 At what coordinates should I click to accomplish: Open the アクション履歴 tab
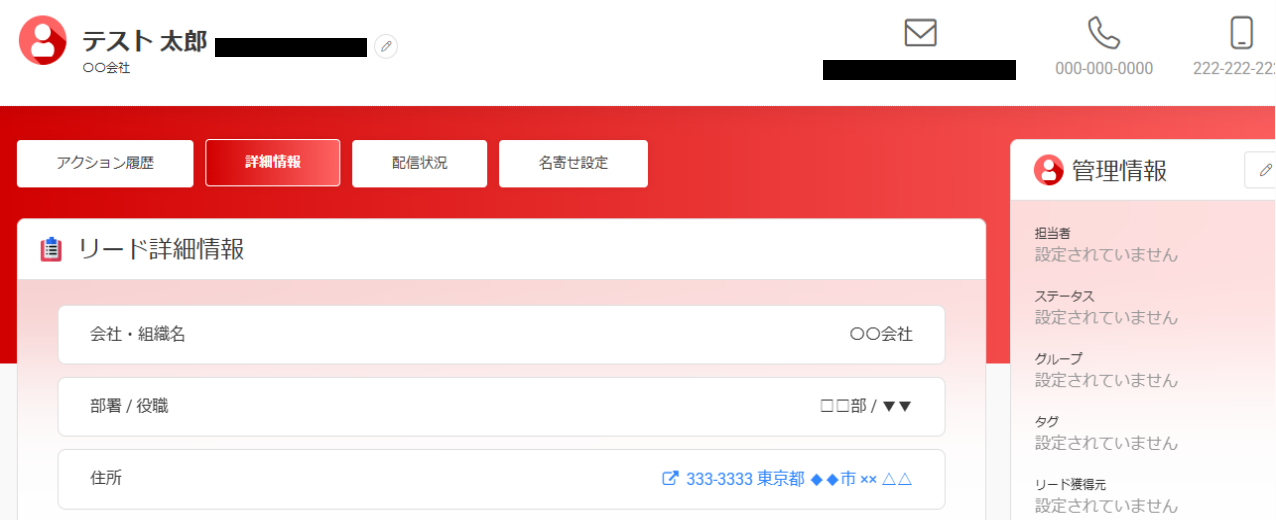(x=105, y=163)
